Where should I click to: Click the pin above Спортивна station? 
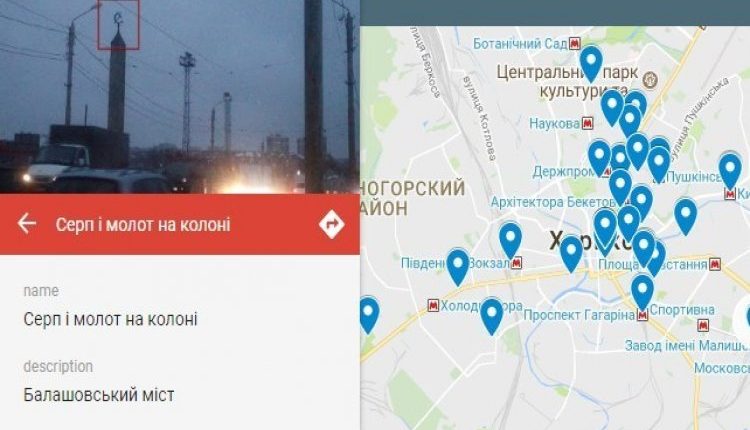pos(642,292)
